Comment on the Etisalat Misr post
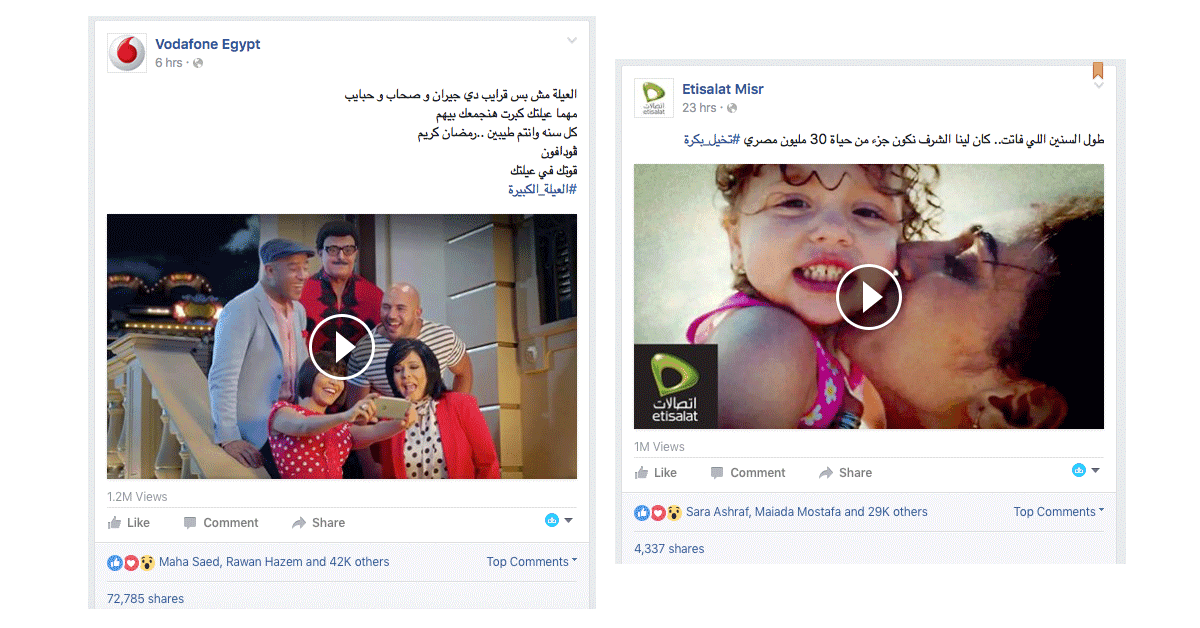1200x628 pixels. click(x=748, y=473)
